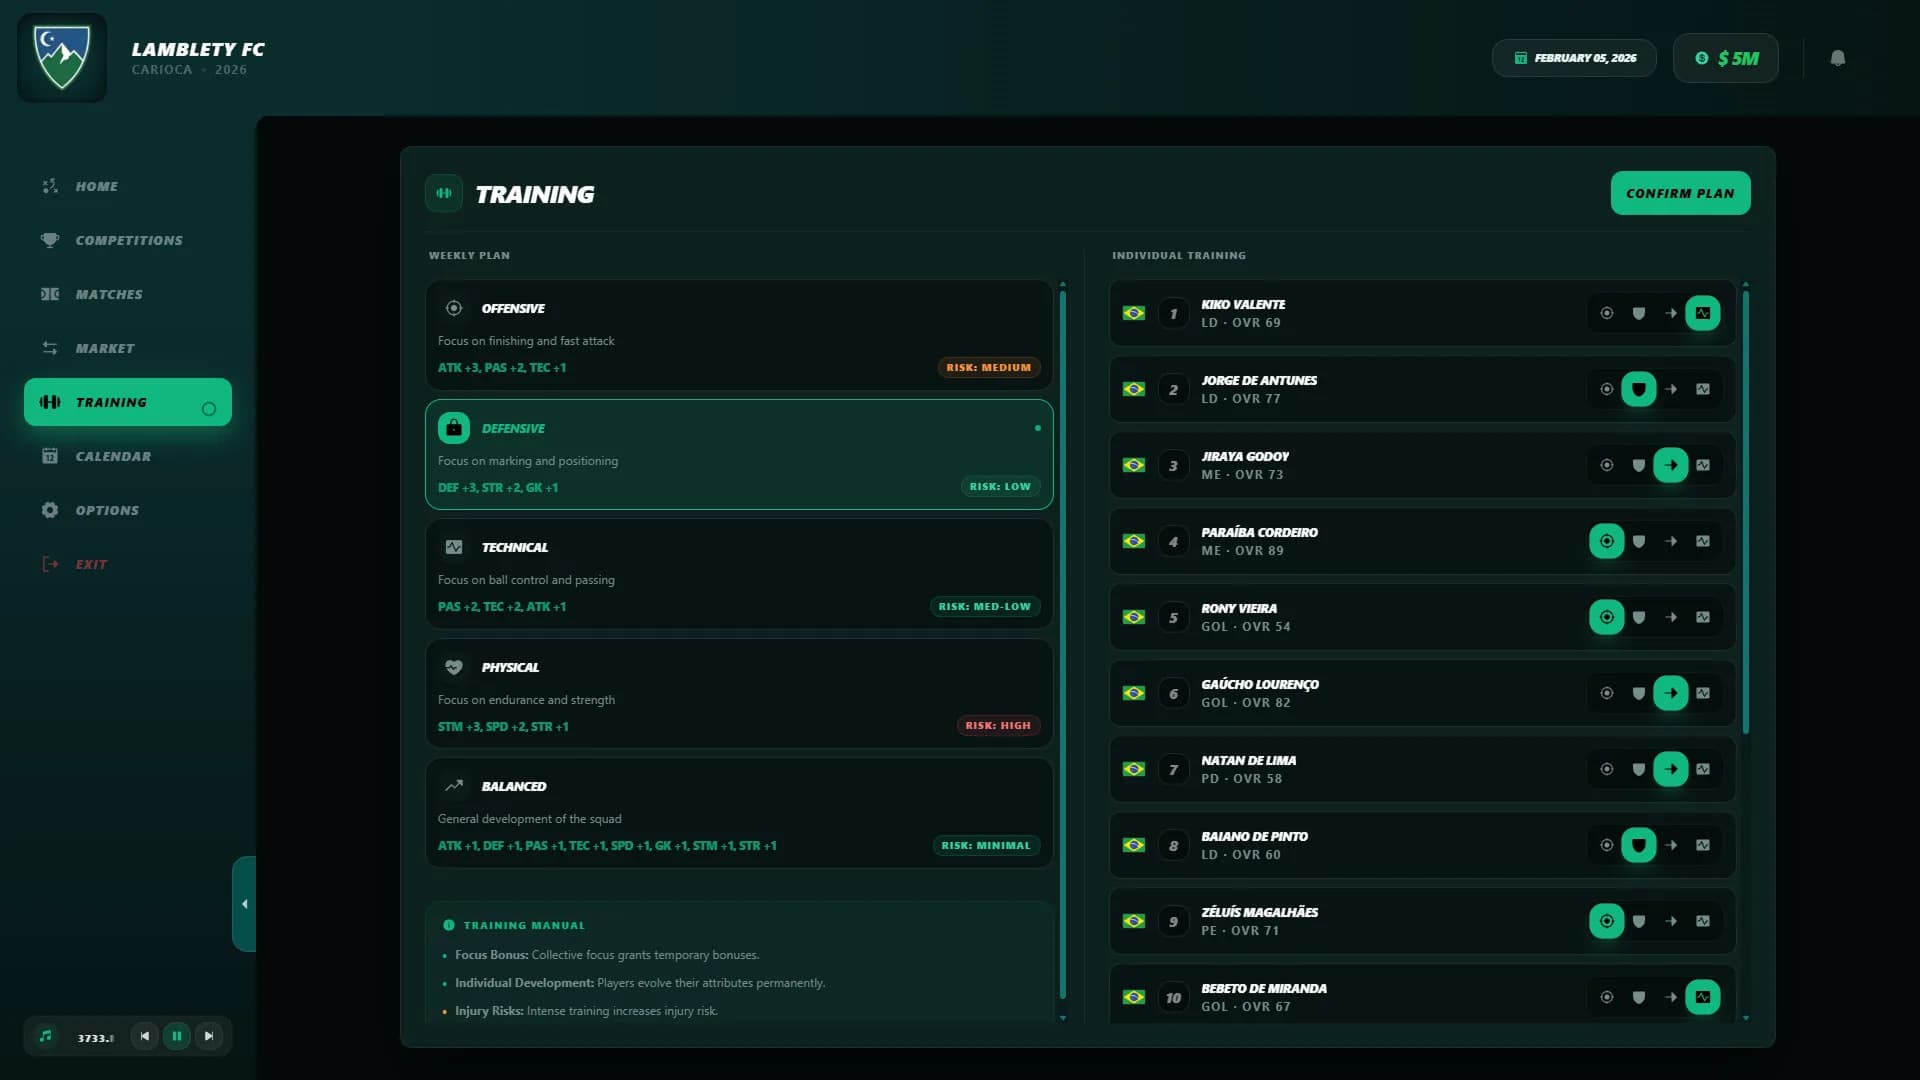Select the Training sidebar item
Viewport: 1920px width, 1080px height.
click(x=128, y=402)
